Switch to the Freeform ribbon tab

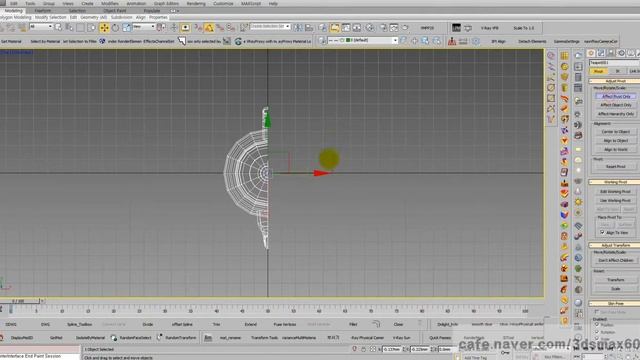pyautogui.click(x=43, y=11)
